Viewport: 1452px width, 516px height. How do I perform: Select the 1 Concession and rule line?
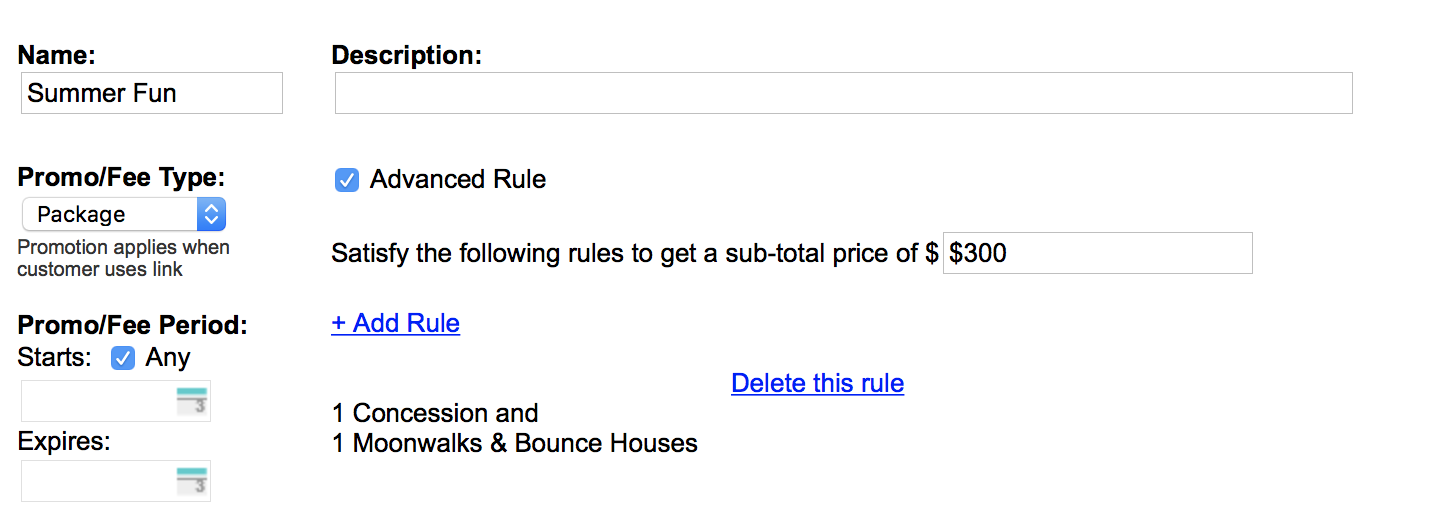[x=435, y=413]
